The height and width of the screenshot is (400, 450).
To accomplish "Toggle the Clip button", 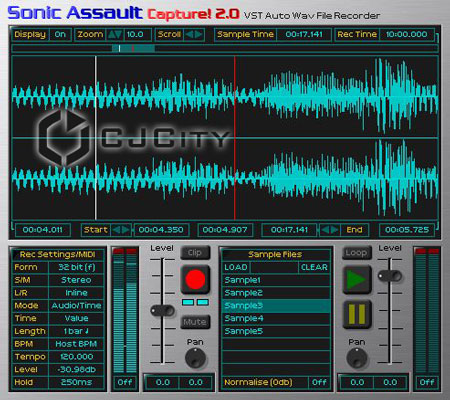I will tap(195, 253).
